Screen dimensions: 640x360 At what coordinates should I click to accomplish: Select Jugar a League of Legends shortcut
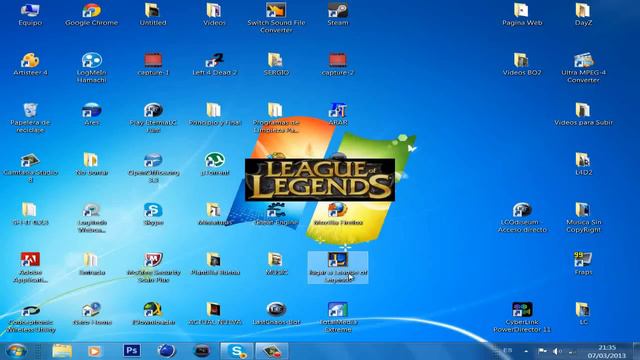(x=338, y=267)
